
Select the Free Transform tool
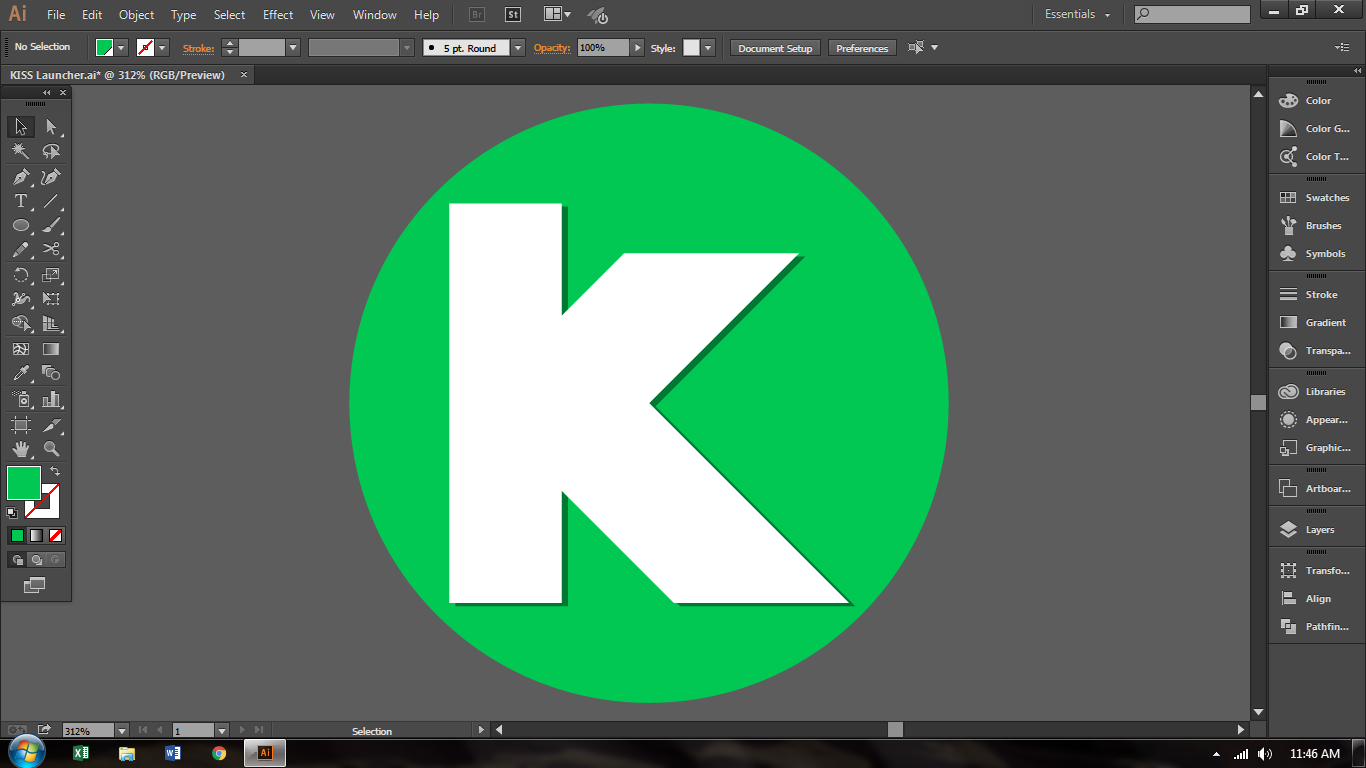[x=51, y=299]
